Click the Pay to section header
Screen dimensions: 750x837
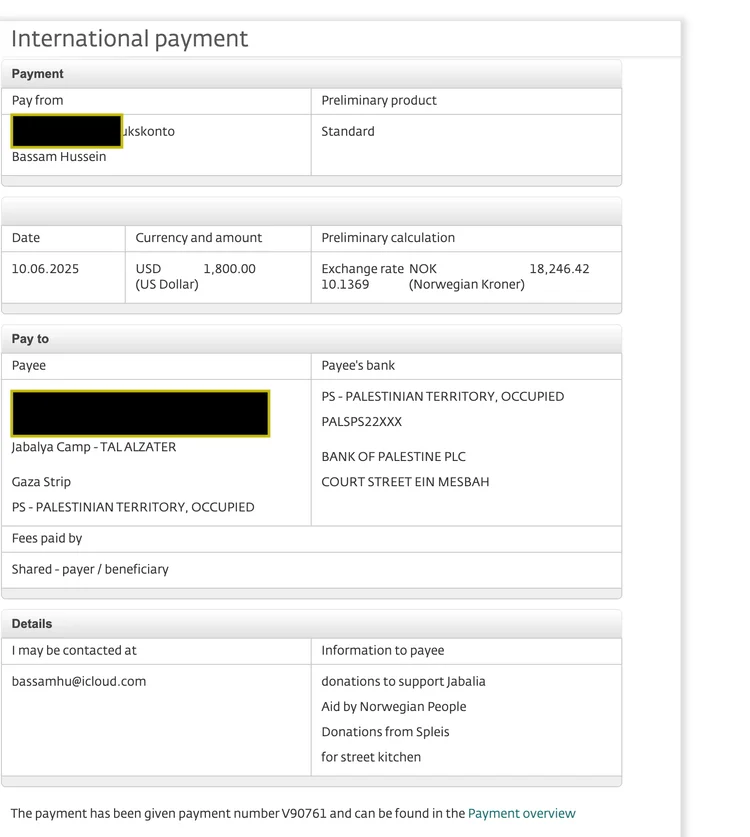coord(30,339)
